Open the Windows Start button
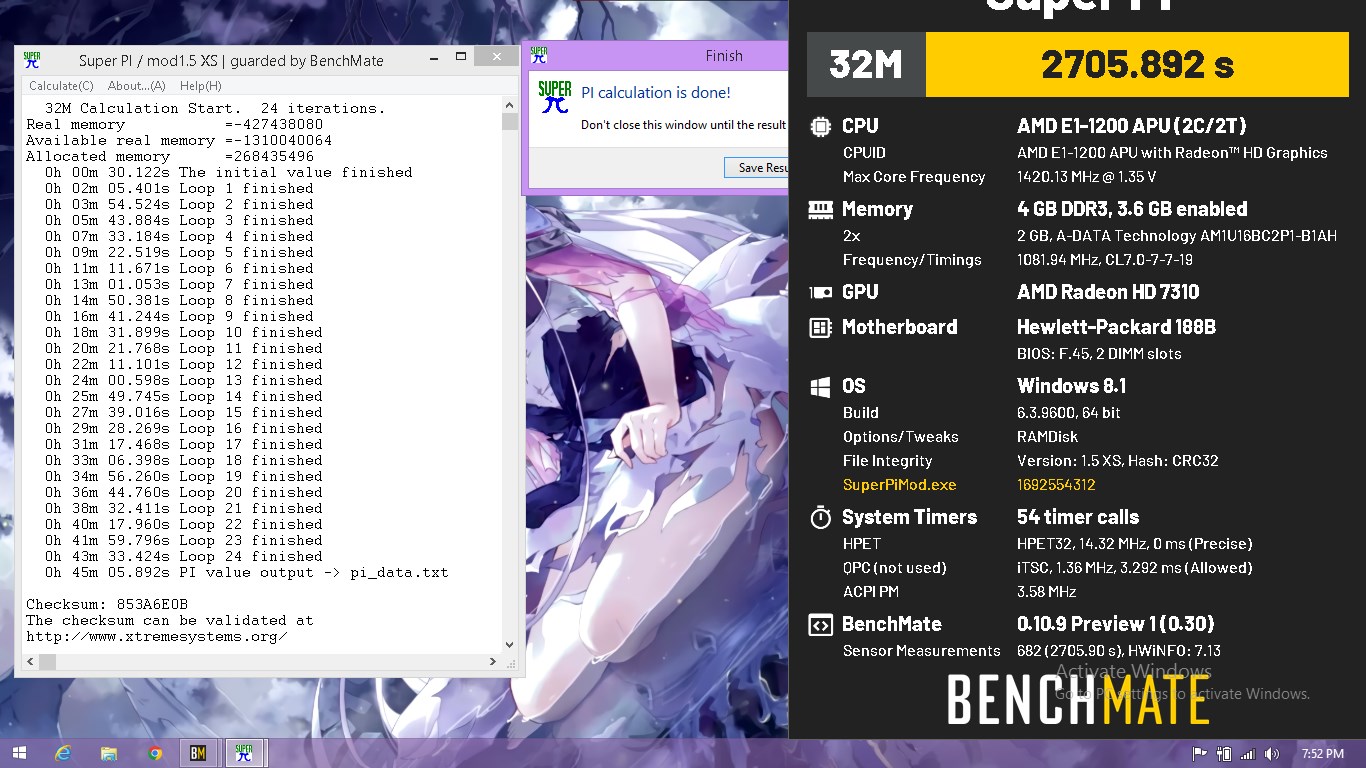The image size is (1366, 768). [x=19, y=753]
